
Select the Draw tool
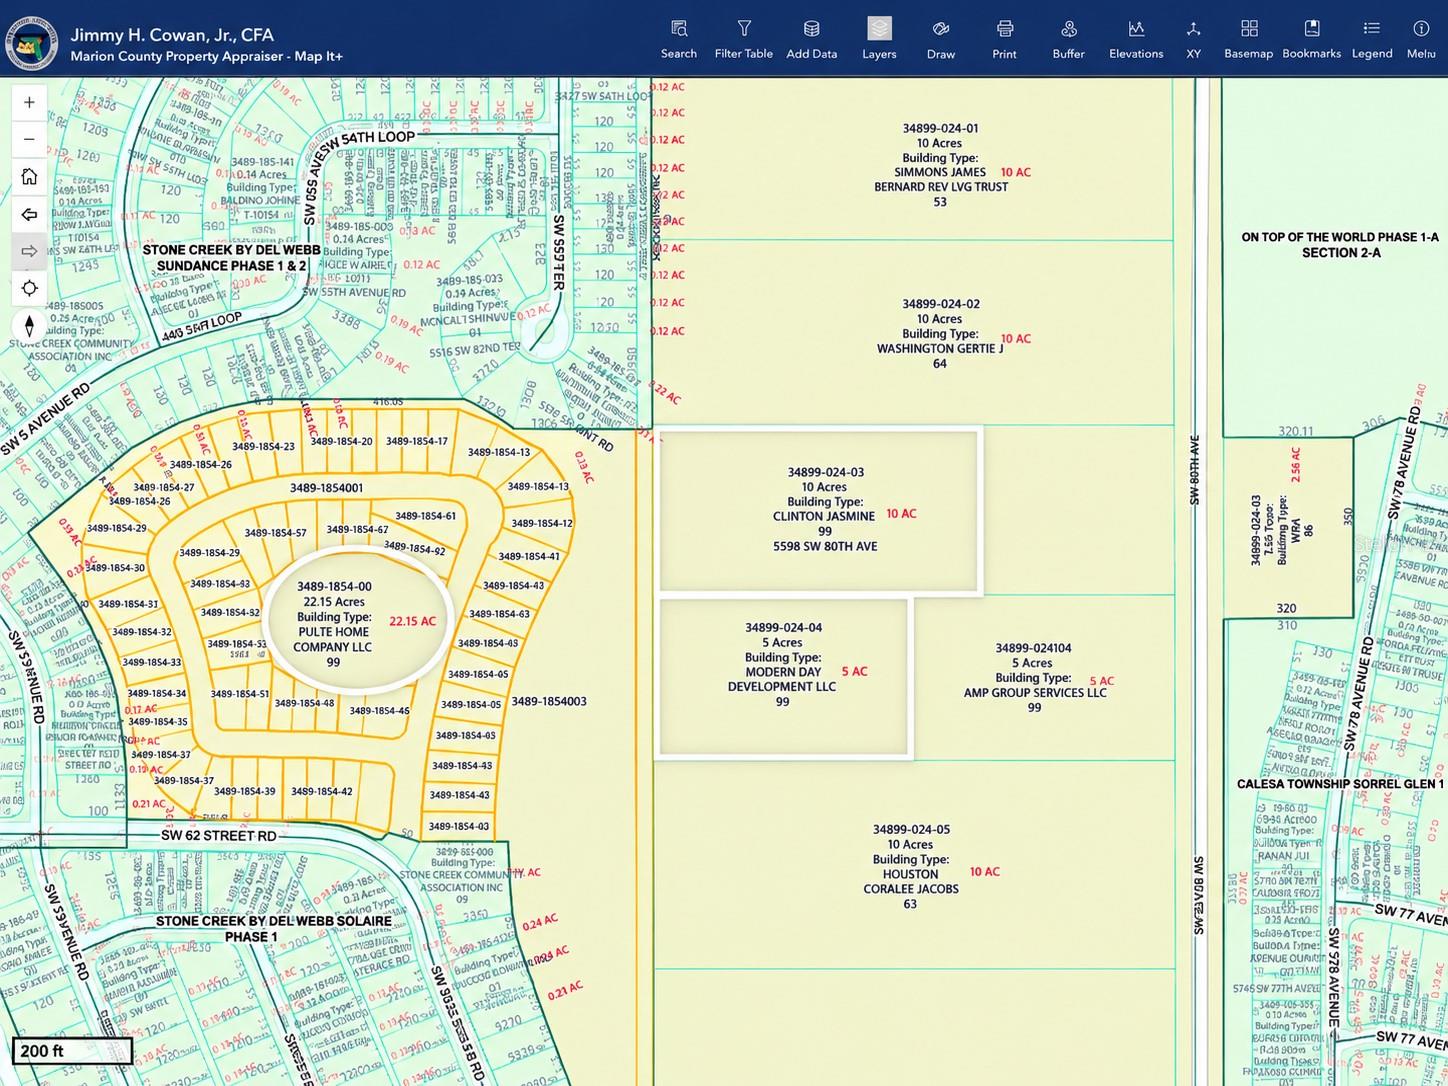click(x=941, y=39)
